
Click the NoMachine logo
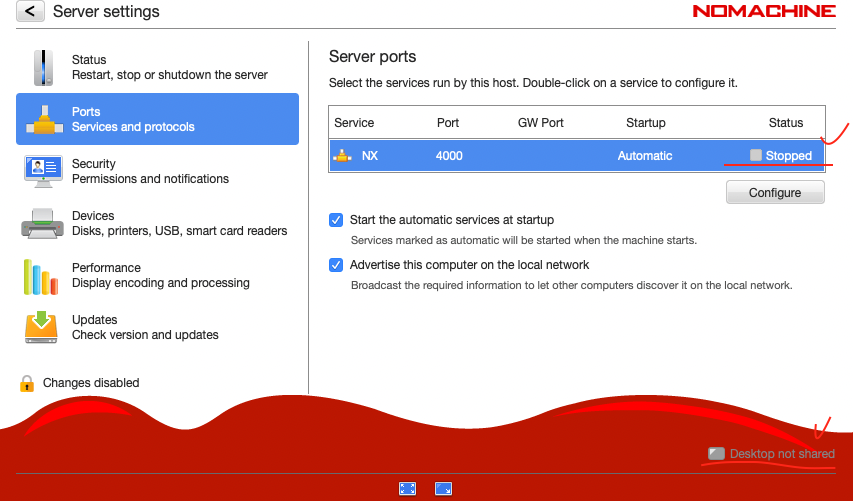(x=764, y=11)
